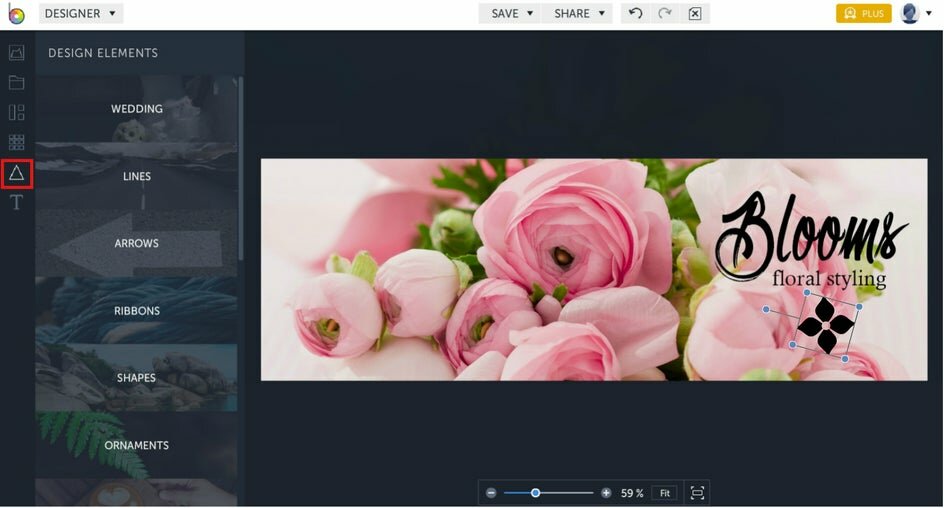Open the user profile avatar menu
Image resolution: width=944 pixels, height=508 pixels.
click(x=915, y=13)
